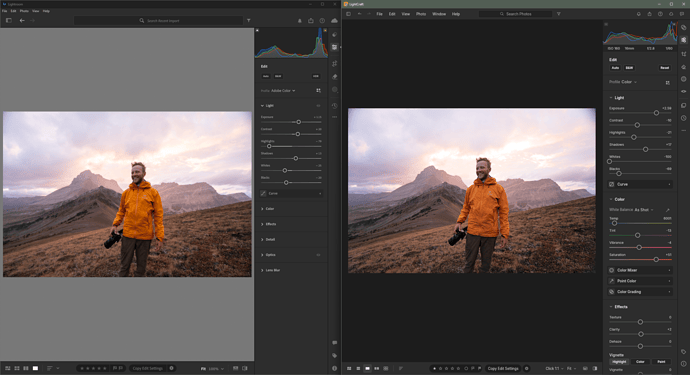Screen dimensions: 690x375
Task: Toggle B&W button in LightCraft Edit panel
Action: tap(629, 68)
